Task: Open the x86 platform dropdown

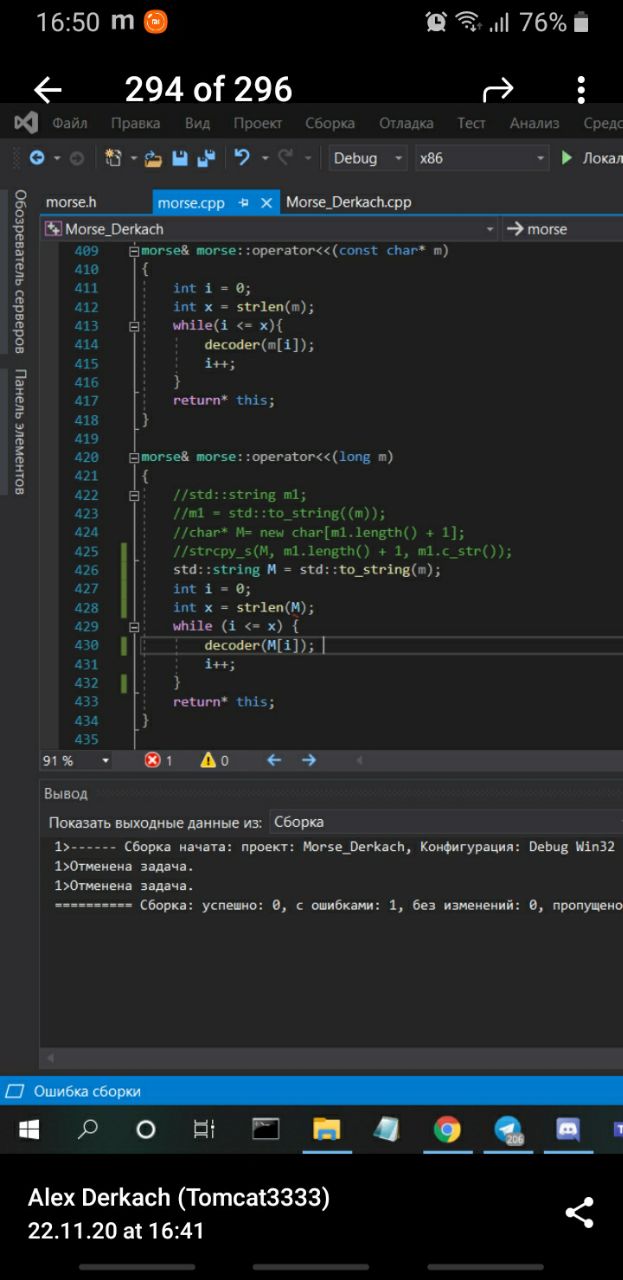Action: point(482,158)
